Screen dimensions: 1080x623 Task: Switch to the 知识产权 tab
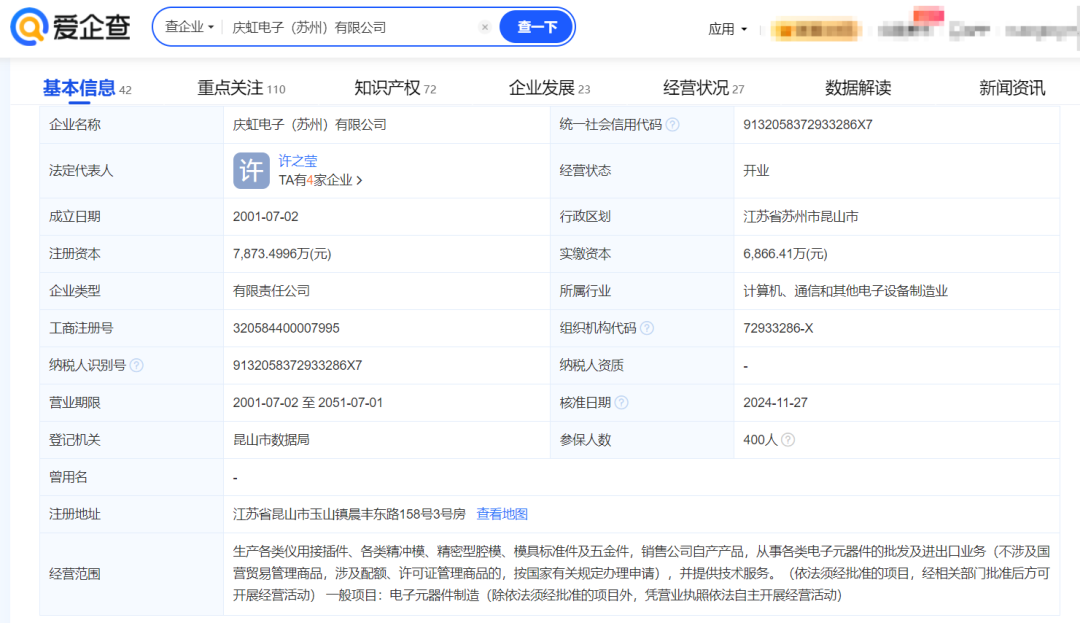coord(394,89)
